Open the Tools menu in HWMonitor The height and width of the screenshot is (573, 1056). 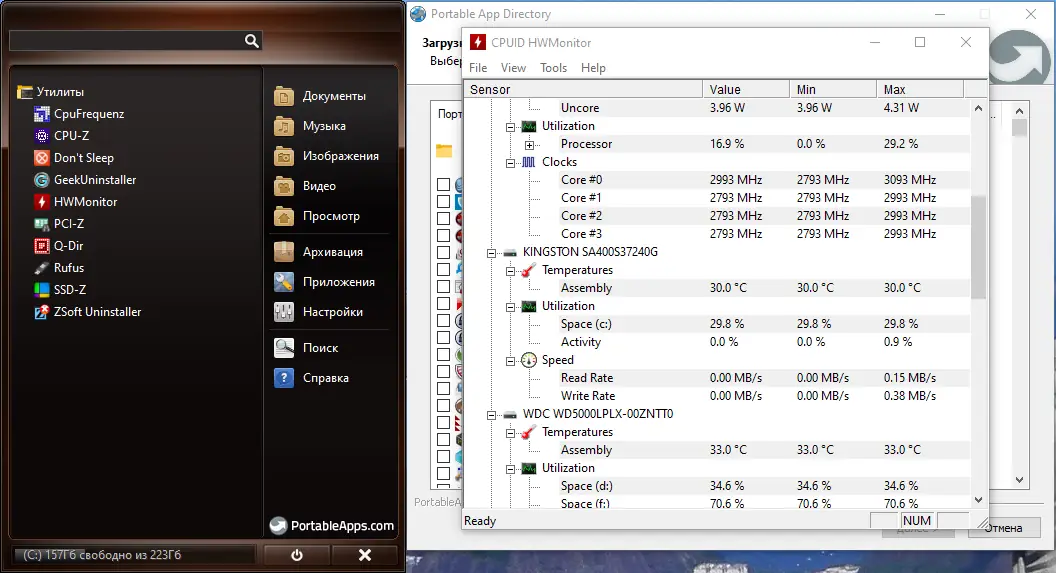point(554,67)
